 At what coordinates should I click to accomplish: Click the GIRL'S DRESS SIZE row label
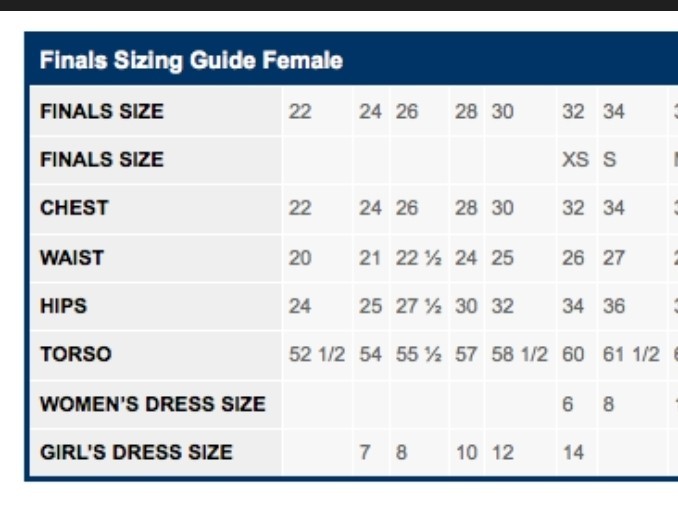136,452
